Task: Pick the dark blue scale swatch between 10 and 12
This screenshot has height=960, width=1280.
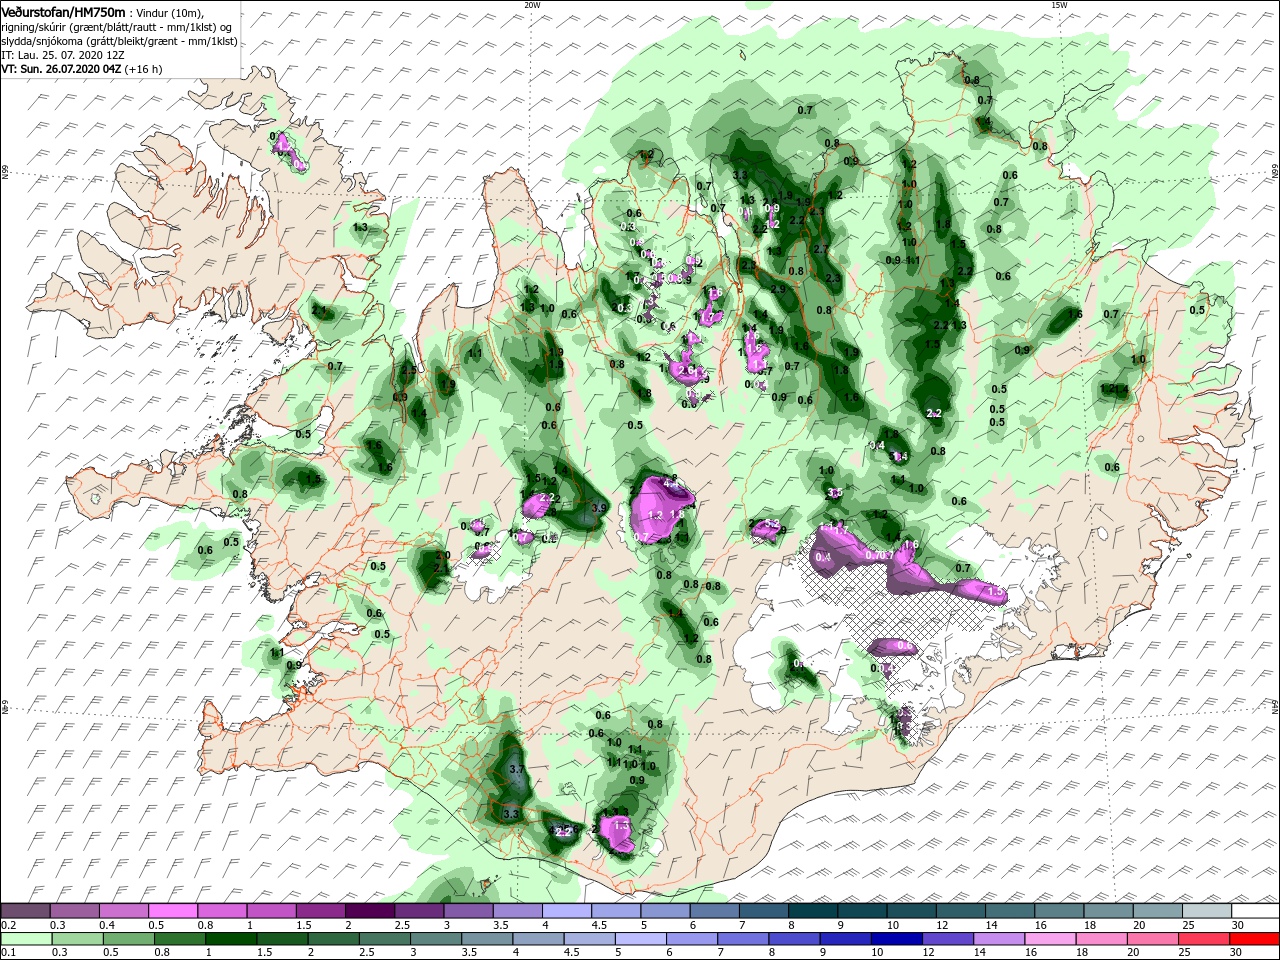Action: pyautogui.click(x=897, y=939)
